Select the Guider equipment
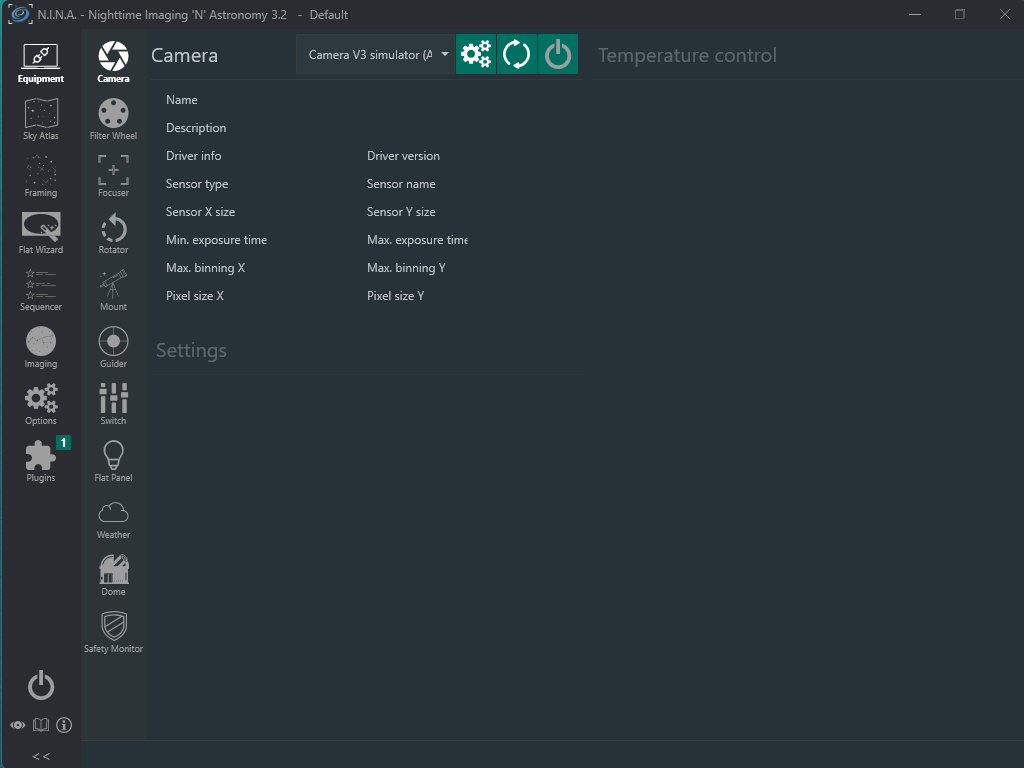The width and height of the screenshot is (1024, 768). [113, 347]
